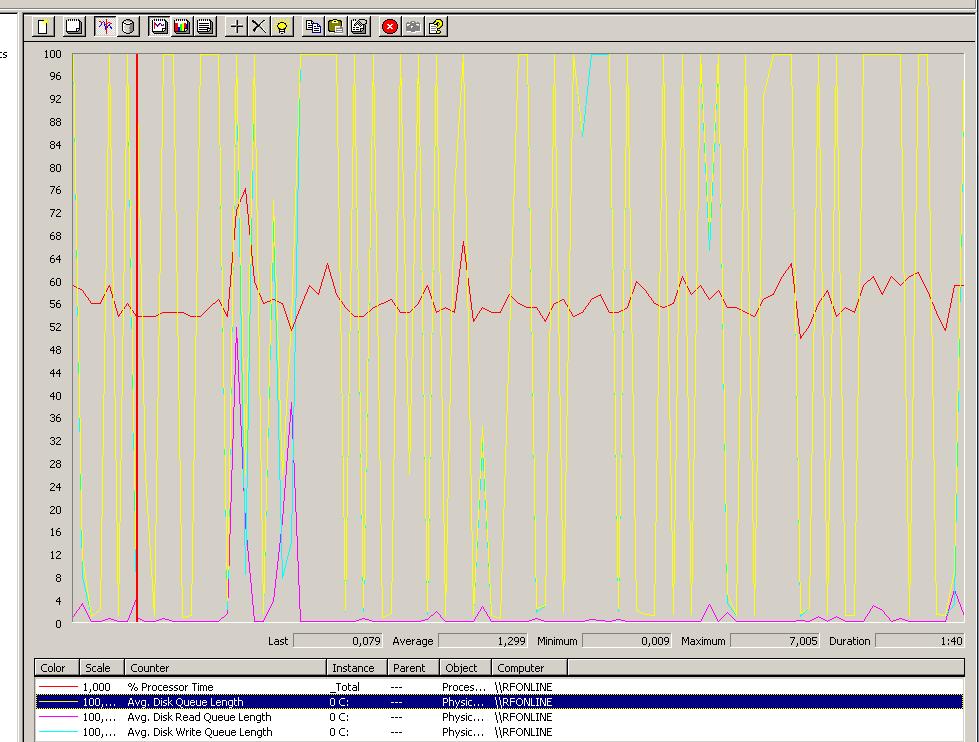Toggle the red Freeze Display button

coord(390,27)
